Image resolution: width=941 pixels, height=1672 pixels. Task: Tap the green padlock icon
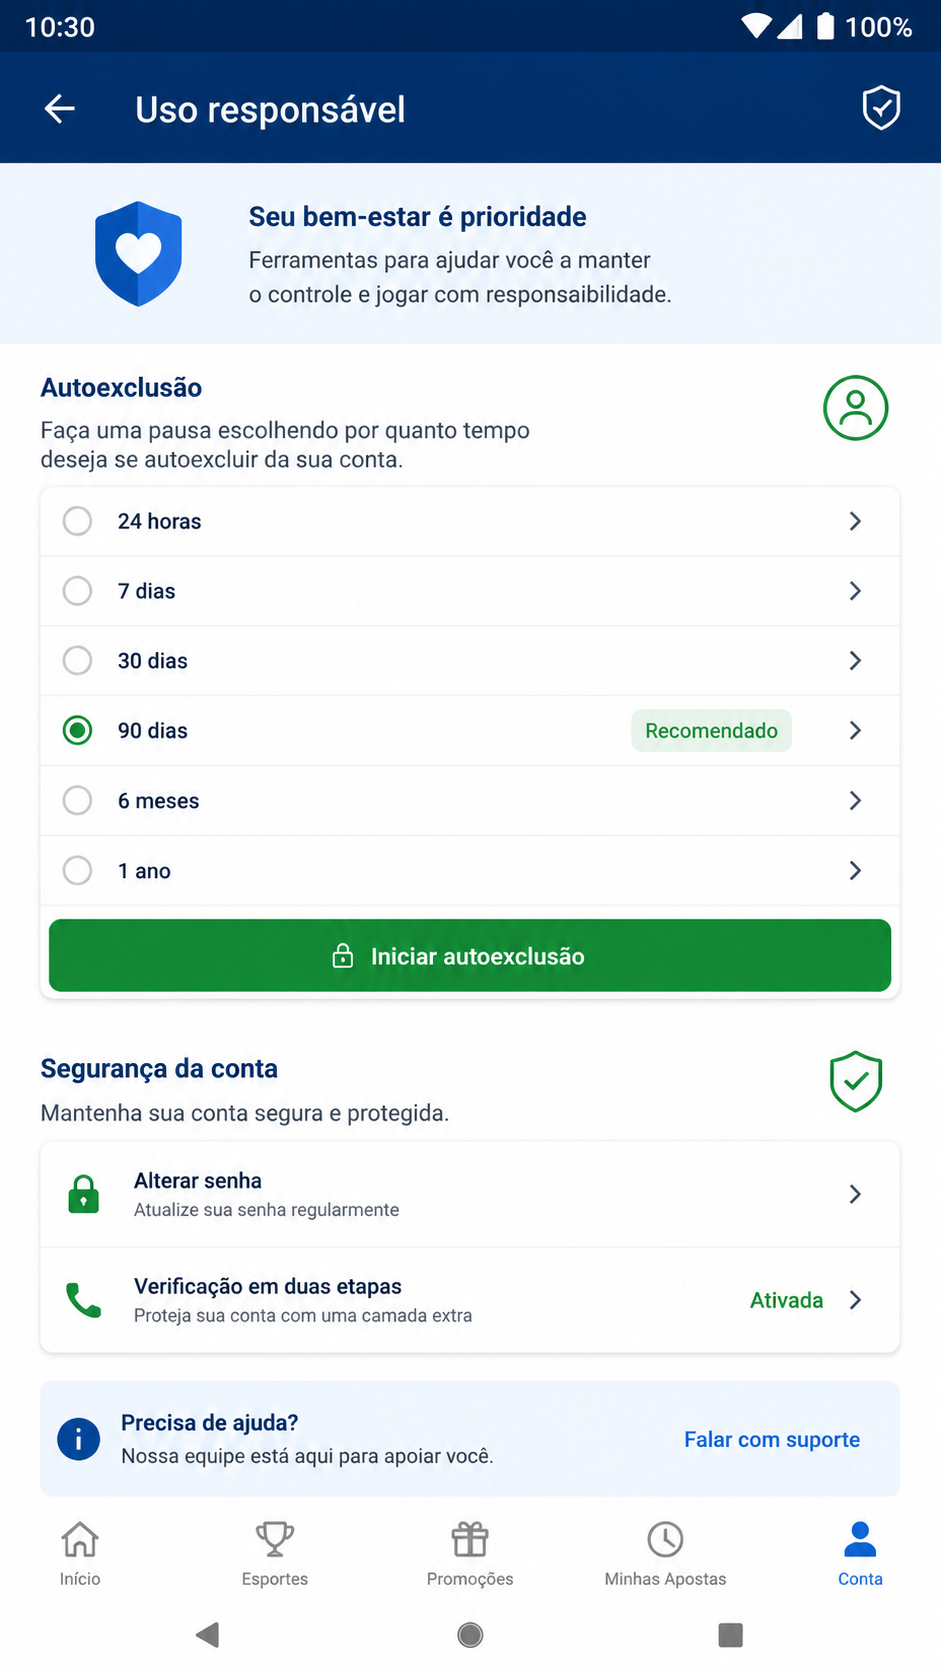pos(83,1194)
